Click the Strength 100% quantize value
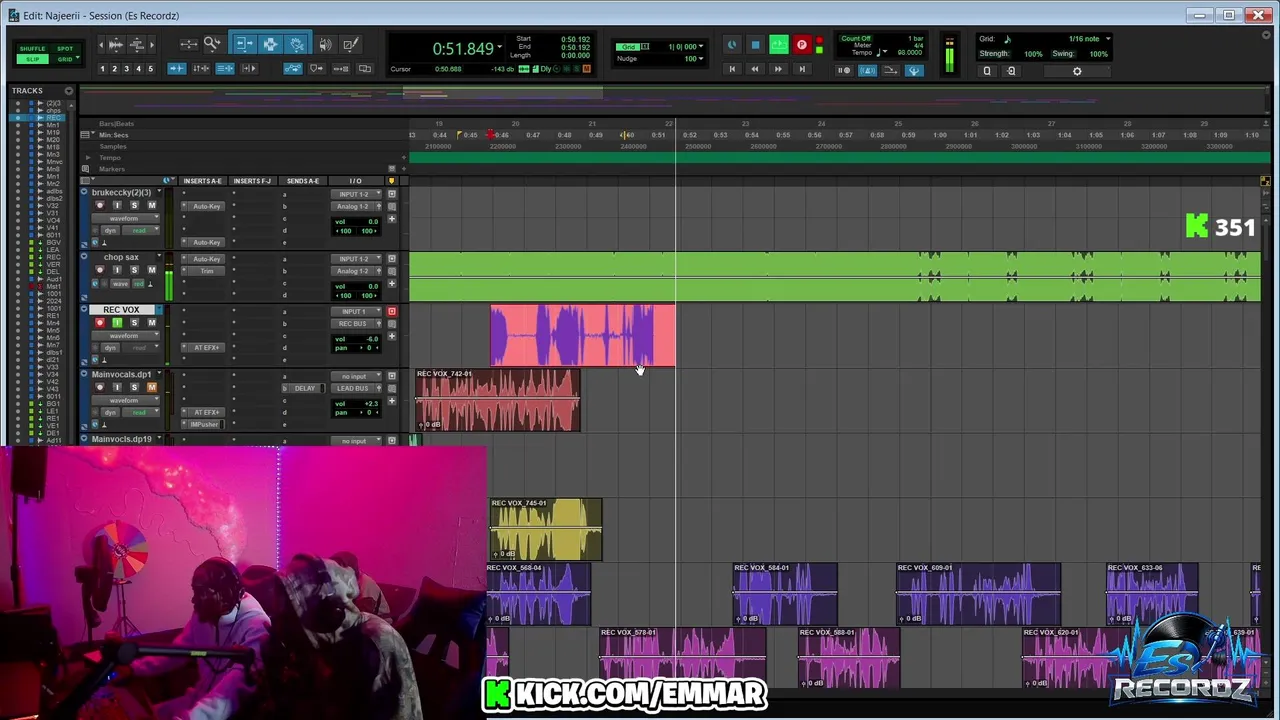 pos(1033,54)
